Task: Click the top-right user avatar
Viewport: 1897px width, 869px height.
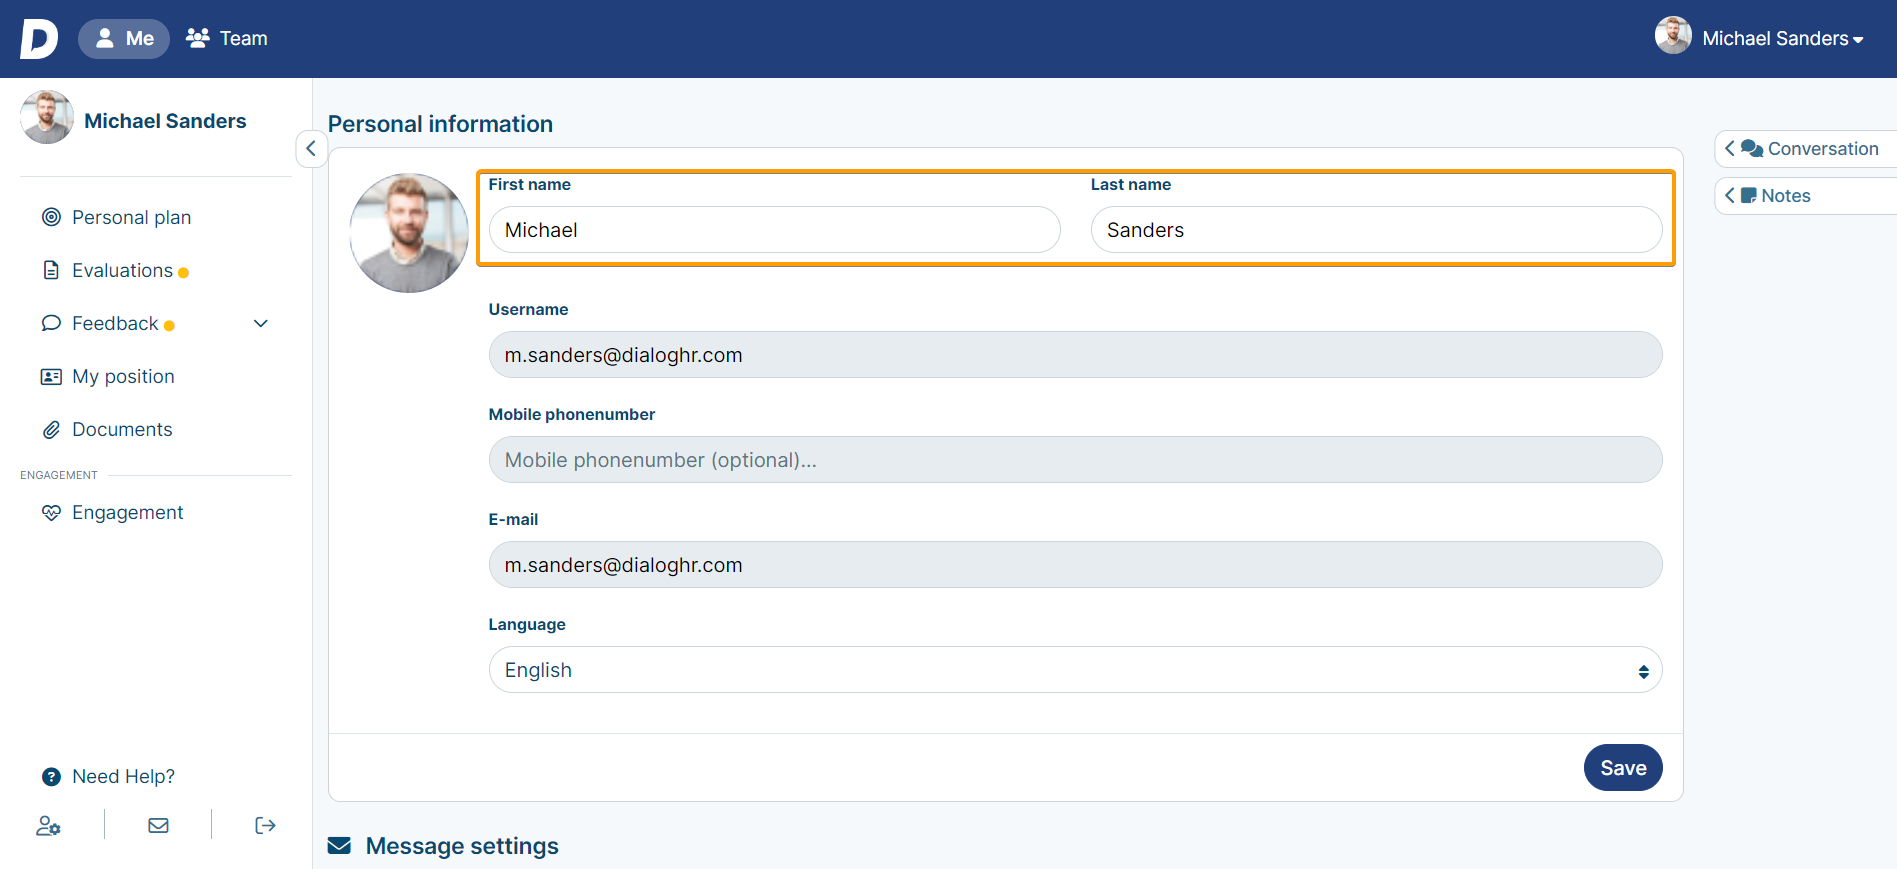Action: tap(1673, 35)
